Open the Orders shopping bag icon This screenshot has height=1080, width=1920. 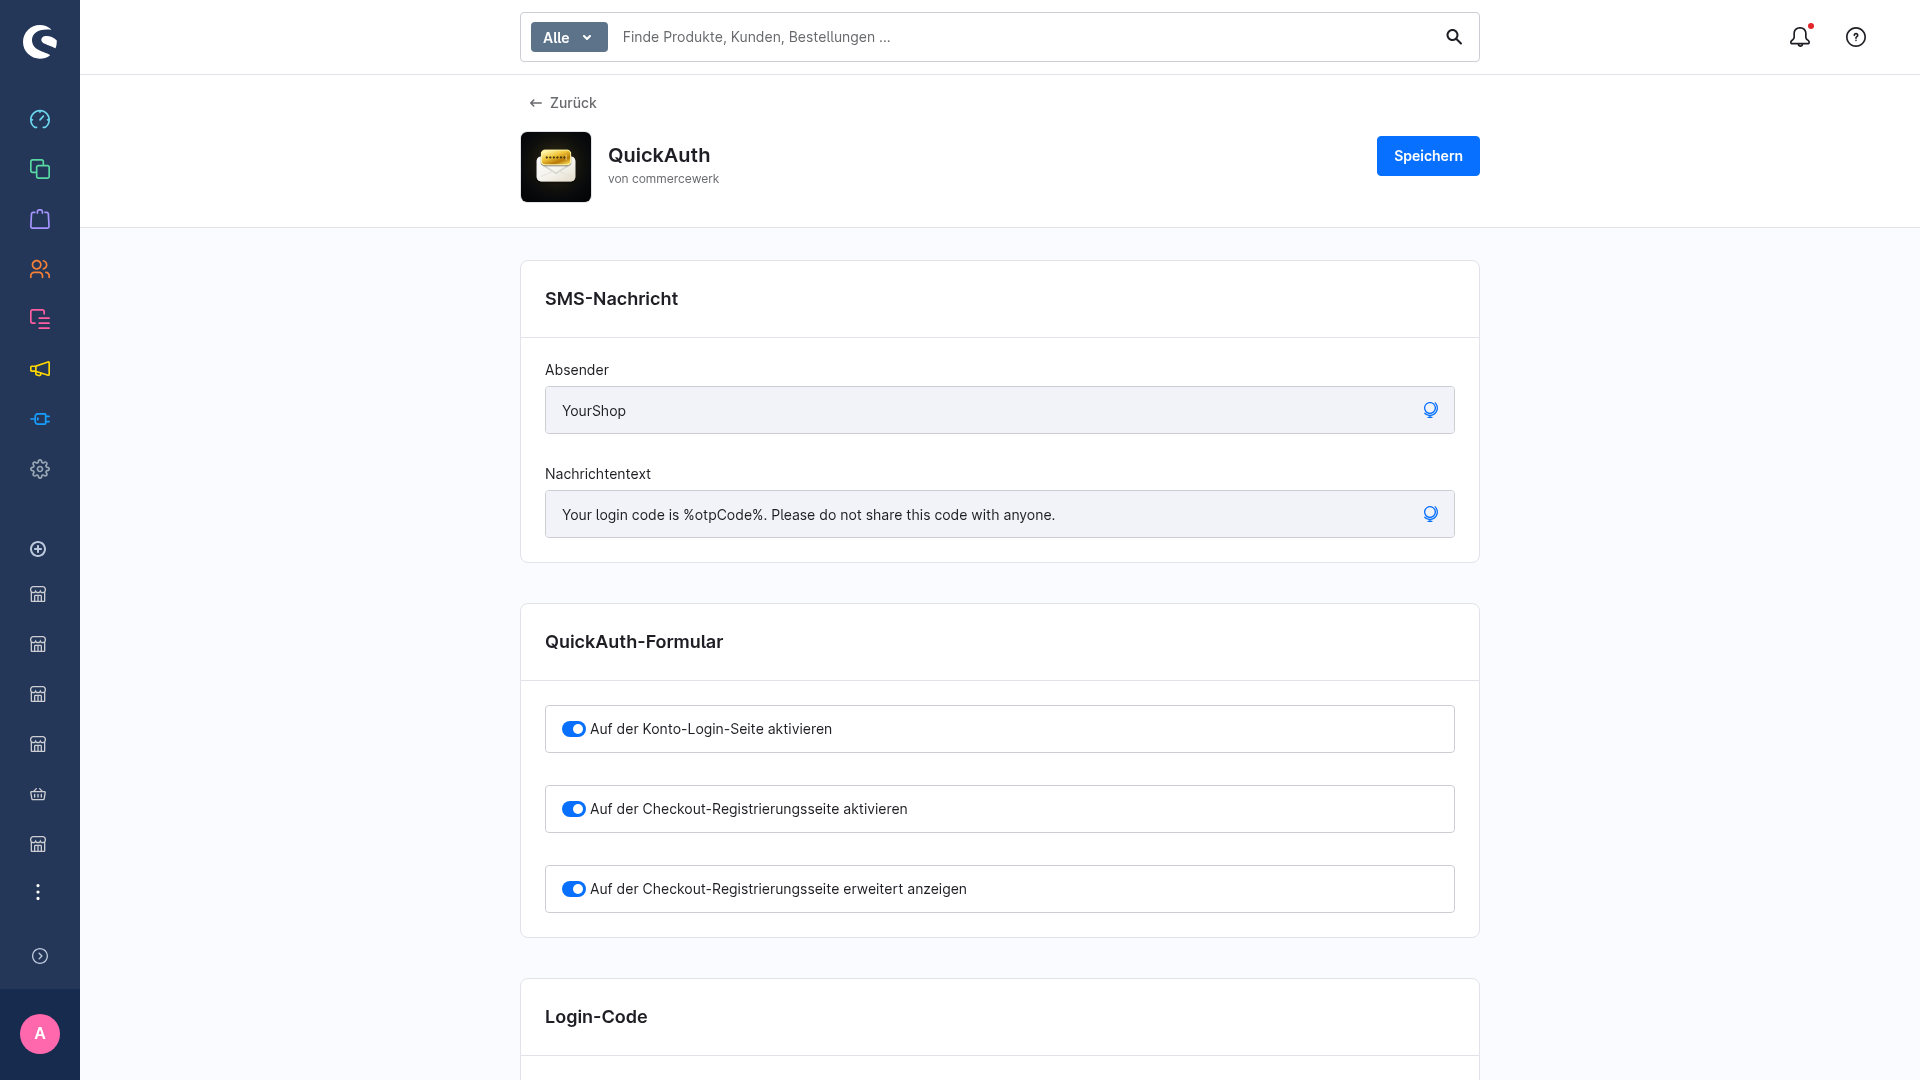pos(40,219)
